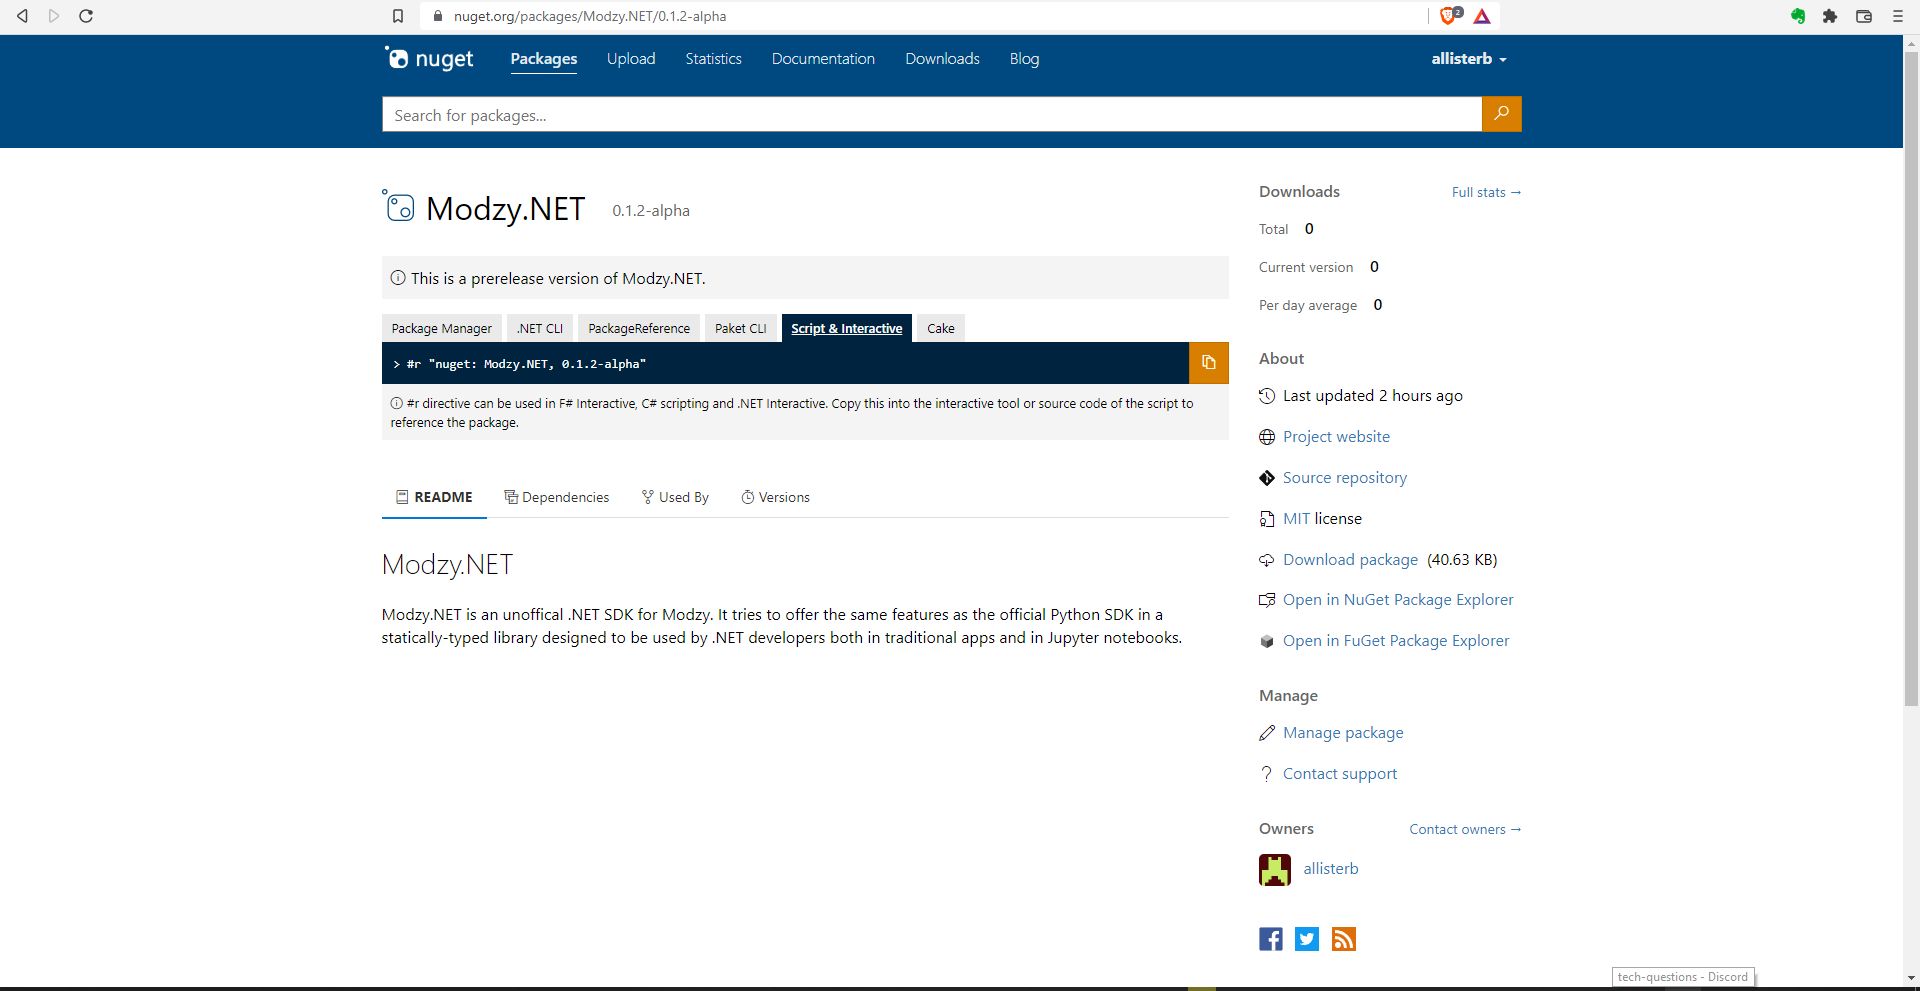Open the Evernote extension icon

(1798, 16)
